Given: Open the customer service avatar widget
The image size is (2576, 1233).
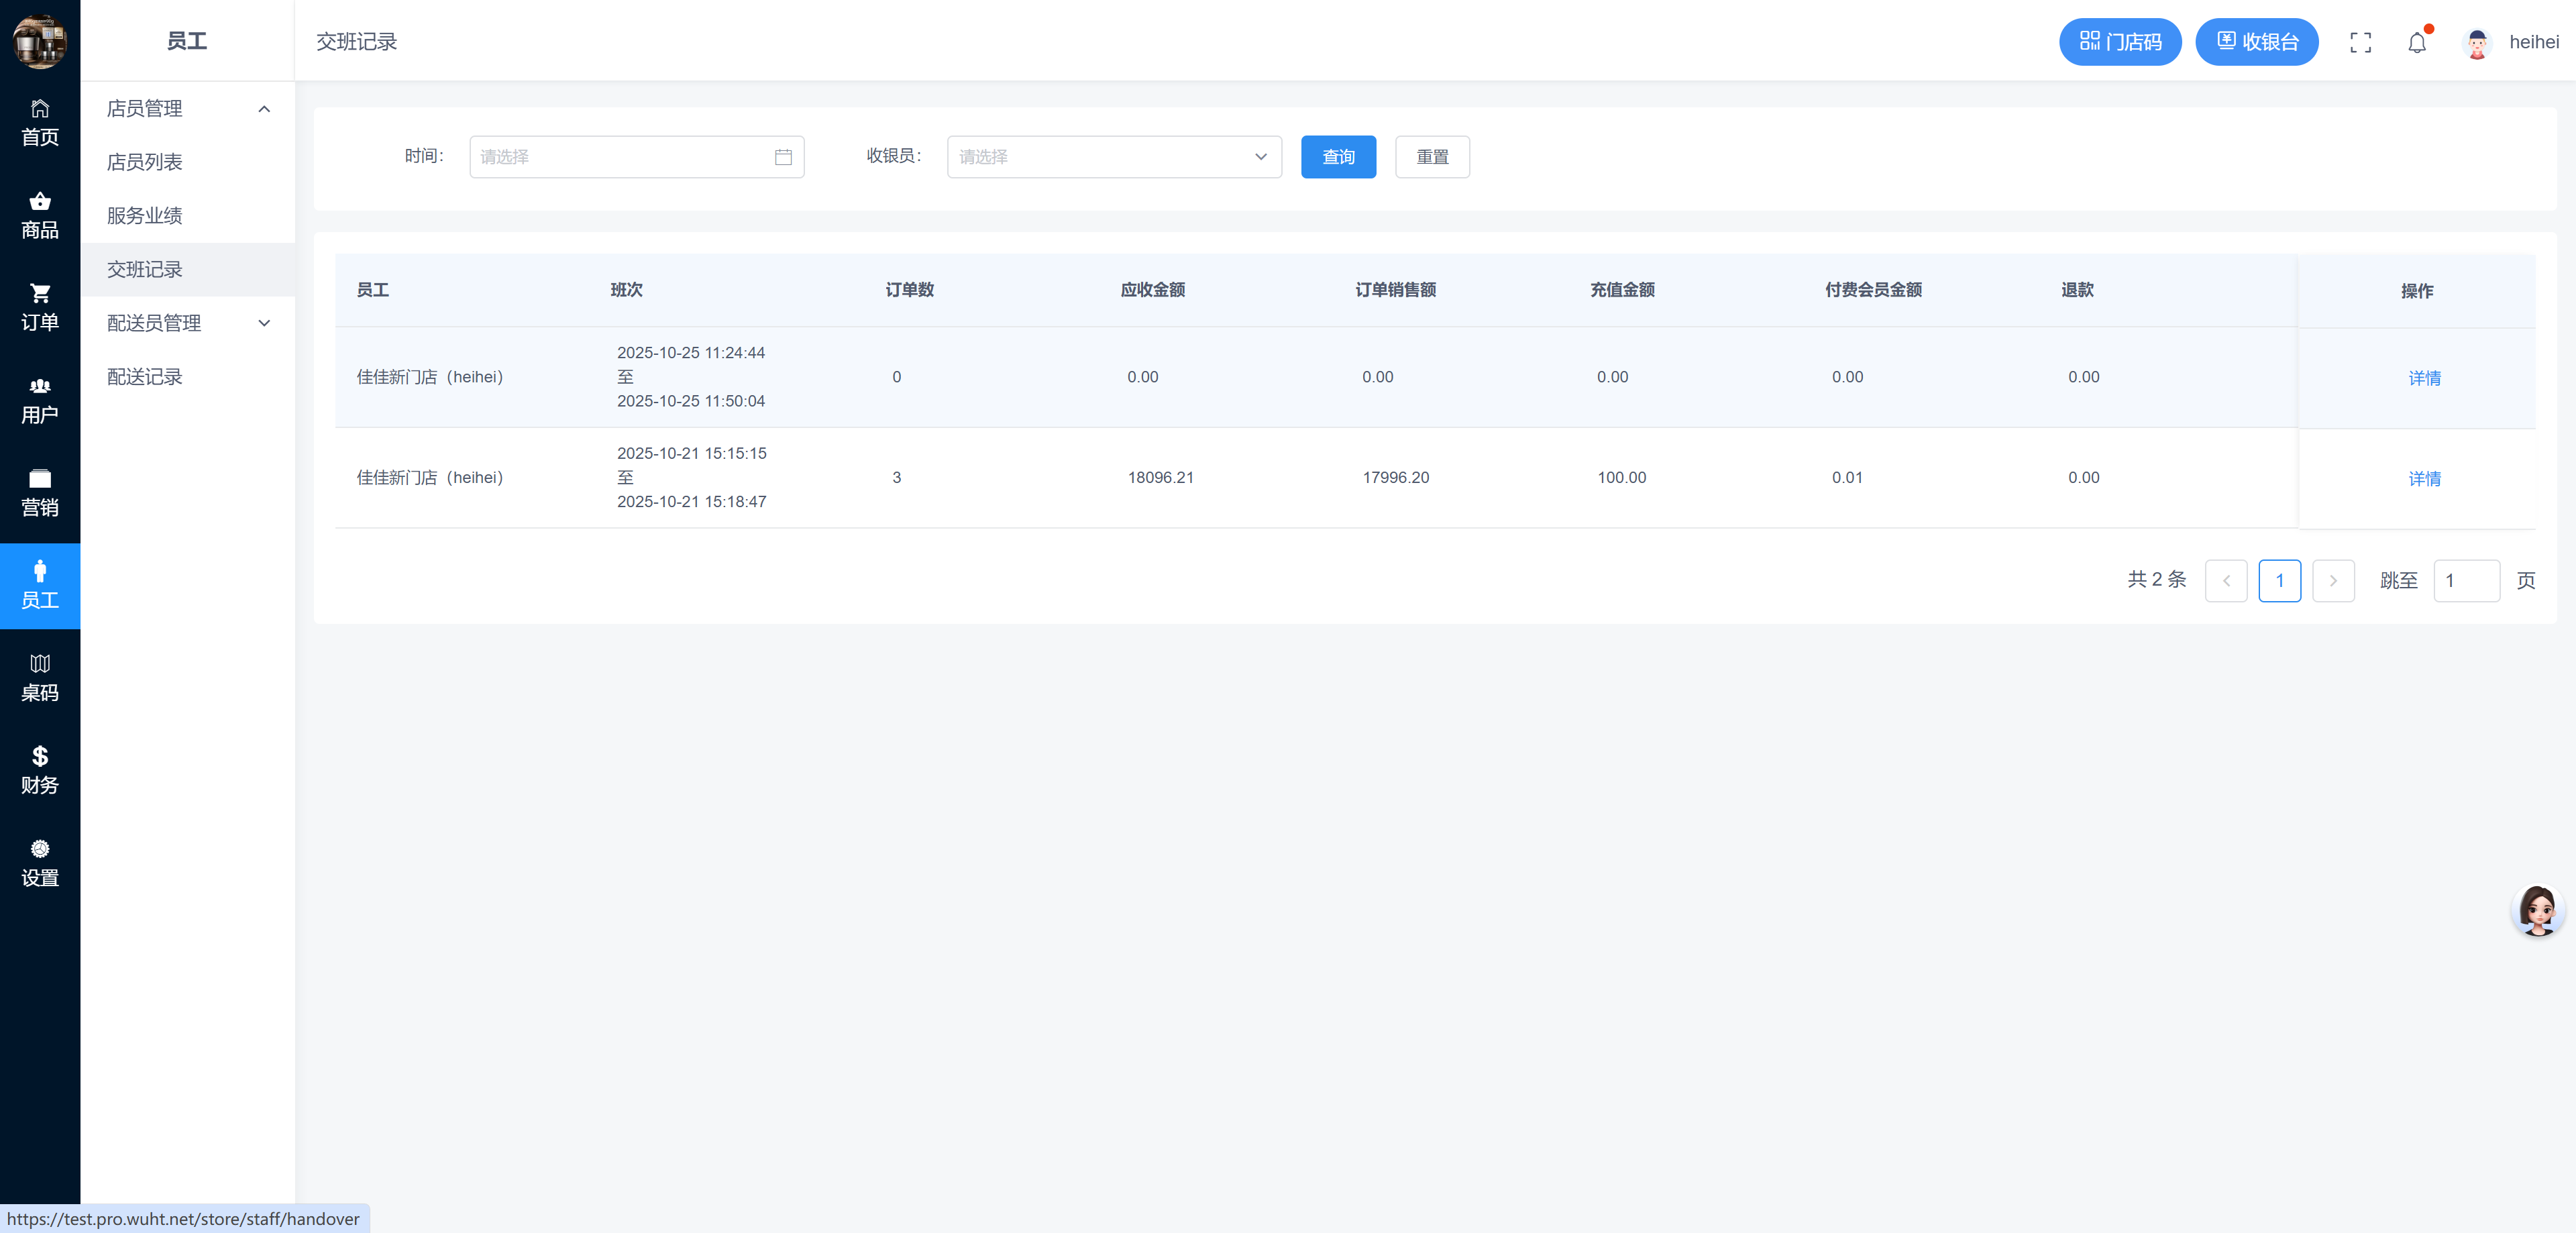Looking at the screenshot, I should point(2537,910).
